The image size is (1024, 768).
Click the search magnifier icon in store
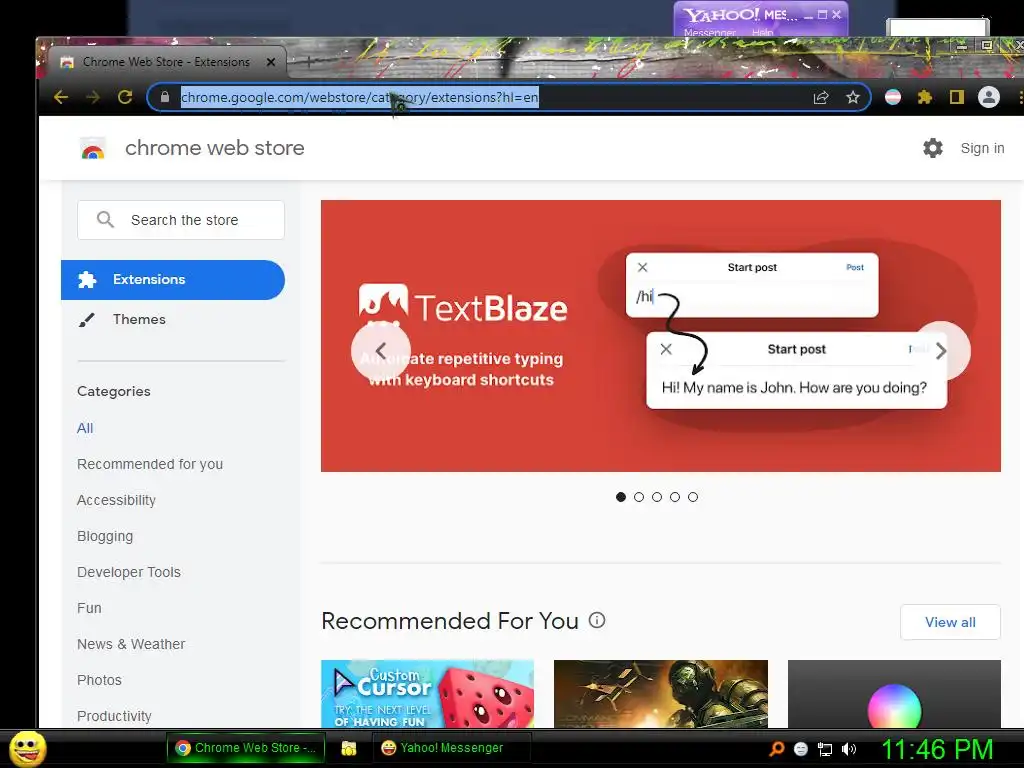click(105, 219)
